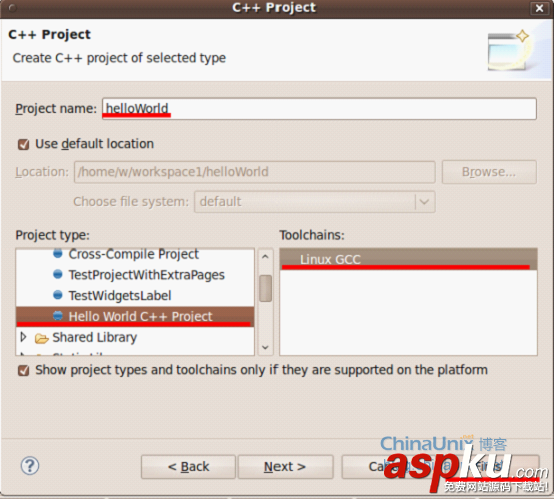554x499 pixels.
Task: Click the Project type scrollbar down arrow
Action: [x=265, y=347]
